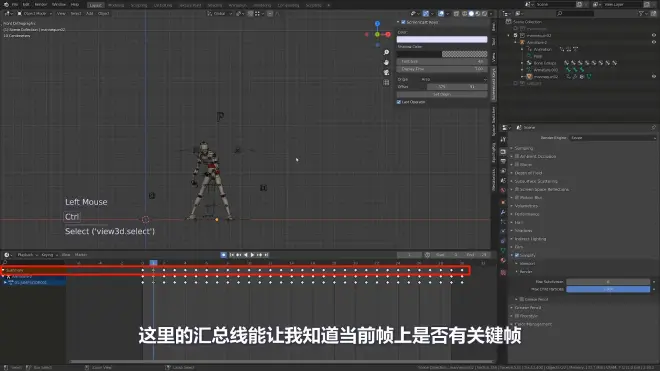The width and height of the screenshot is (660, 371).
Task: Open the Modifier wrench properties tab icon
Action: click(503, 212)
